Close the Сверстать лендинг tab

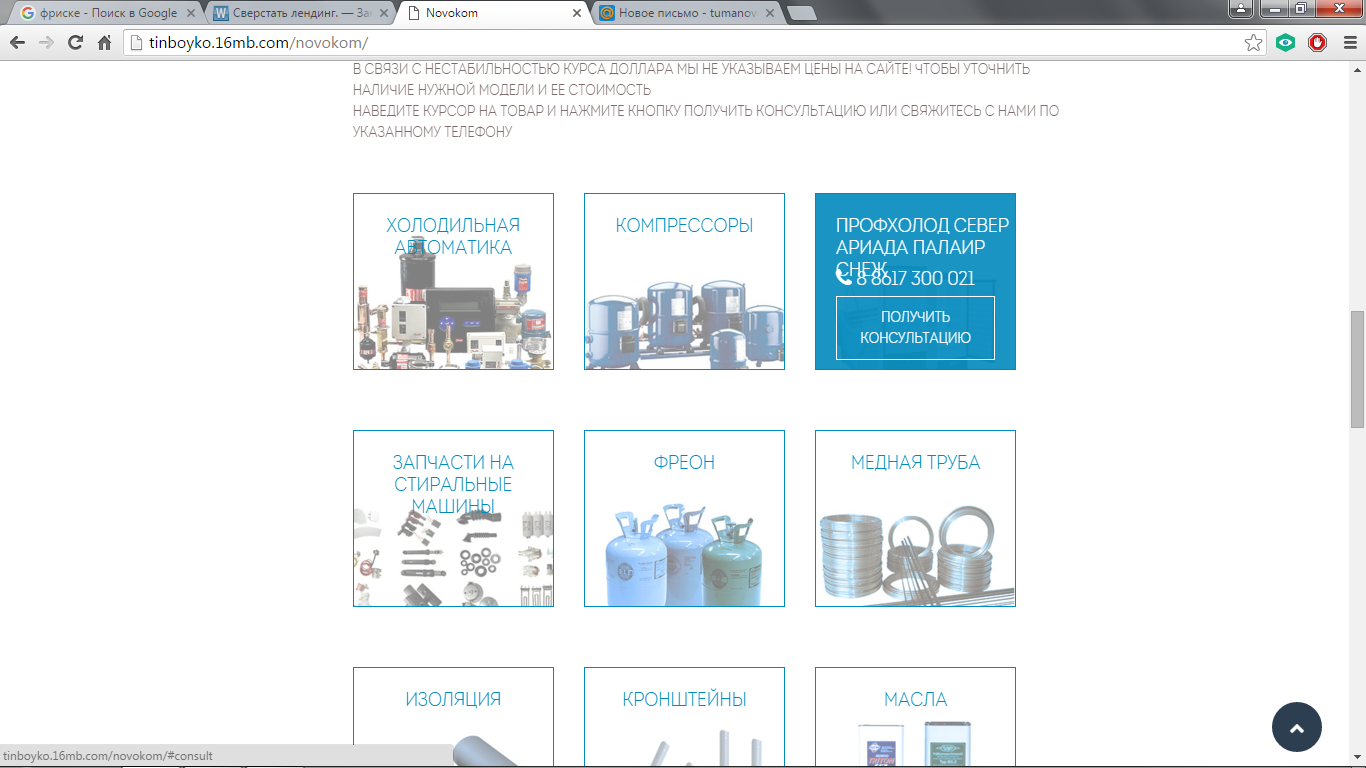tap(384, 13)
